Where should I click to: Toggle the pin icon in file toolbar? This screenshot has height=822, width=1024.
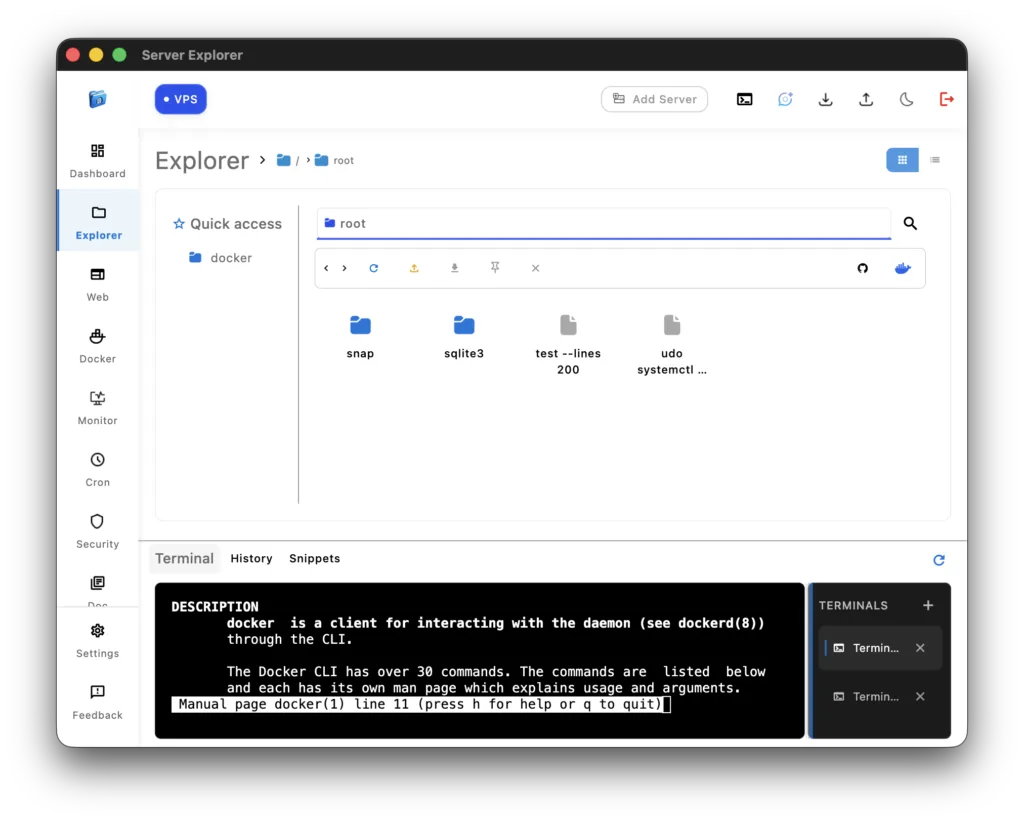click(494, 268)
